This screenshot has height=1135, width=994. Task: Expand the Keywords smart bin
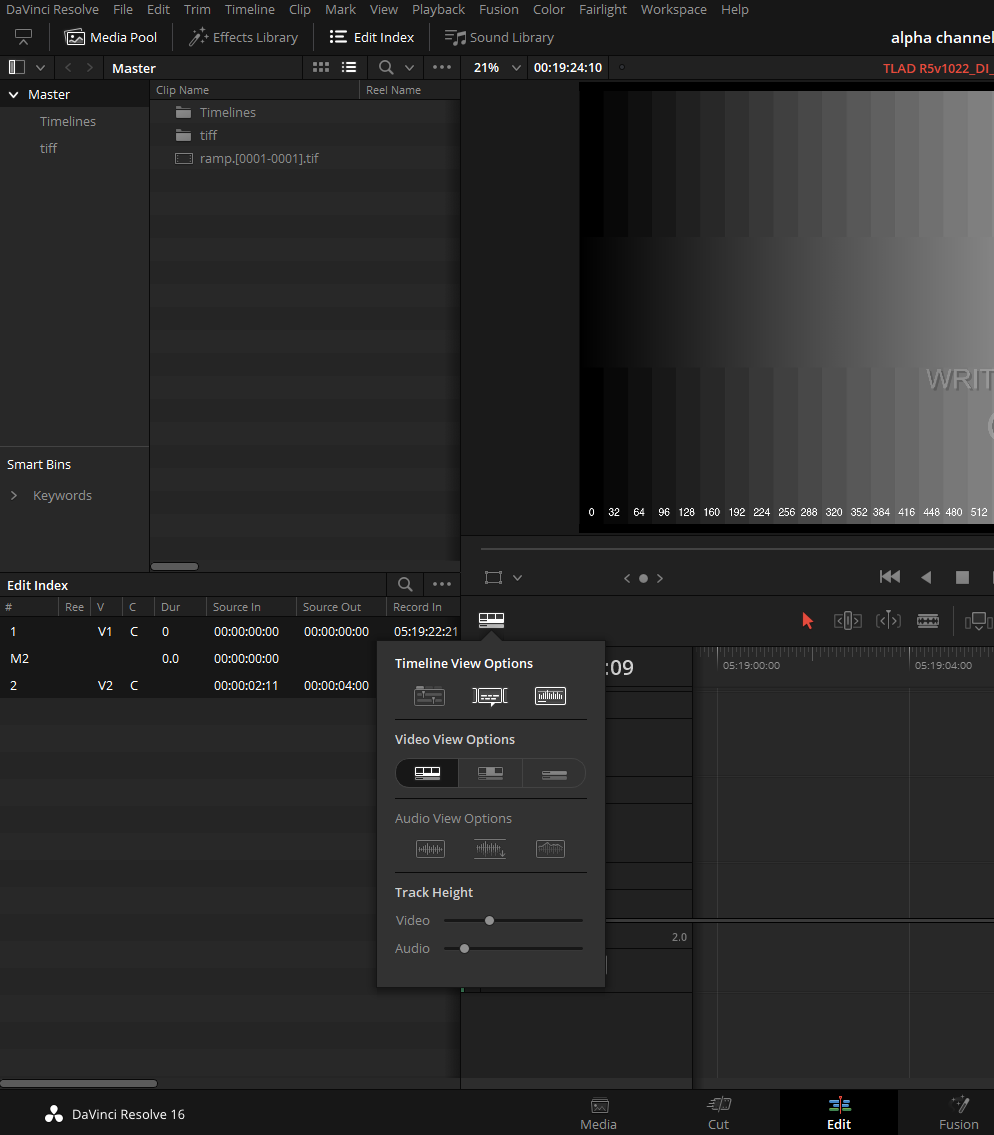(x=14, y=495)
